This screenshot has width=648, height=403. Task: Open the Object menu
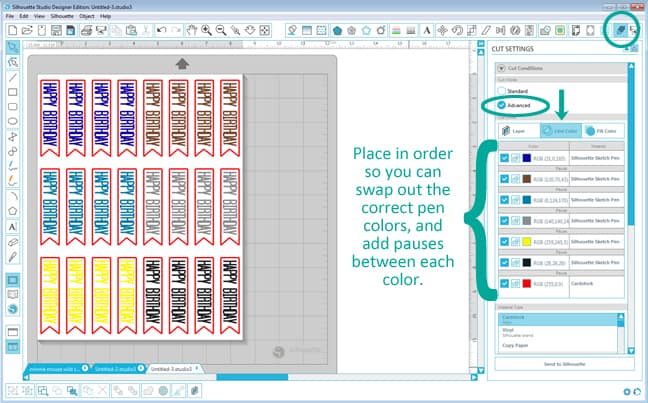tap(87, 16)
